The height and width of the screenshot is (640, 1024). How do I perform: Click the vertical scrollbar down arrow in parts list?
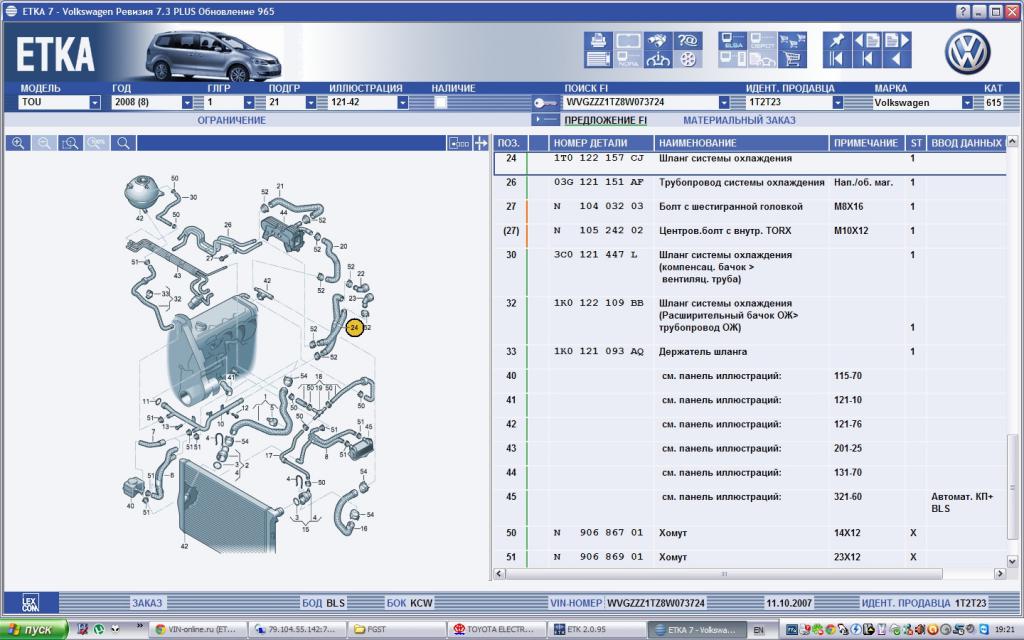(x=1012, y=561)
